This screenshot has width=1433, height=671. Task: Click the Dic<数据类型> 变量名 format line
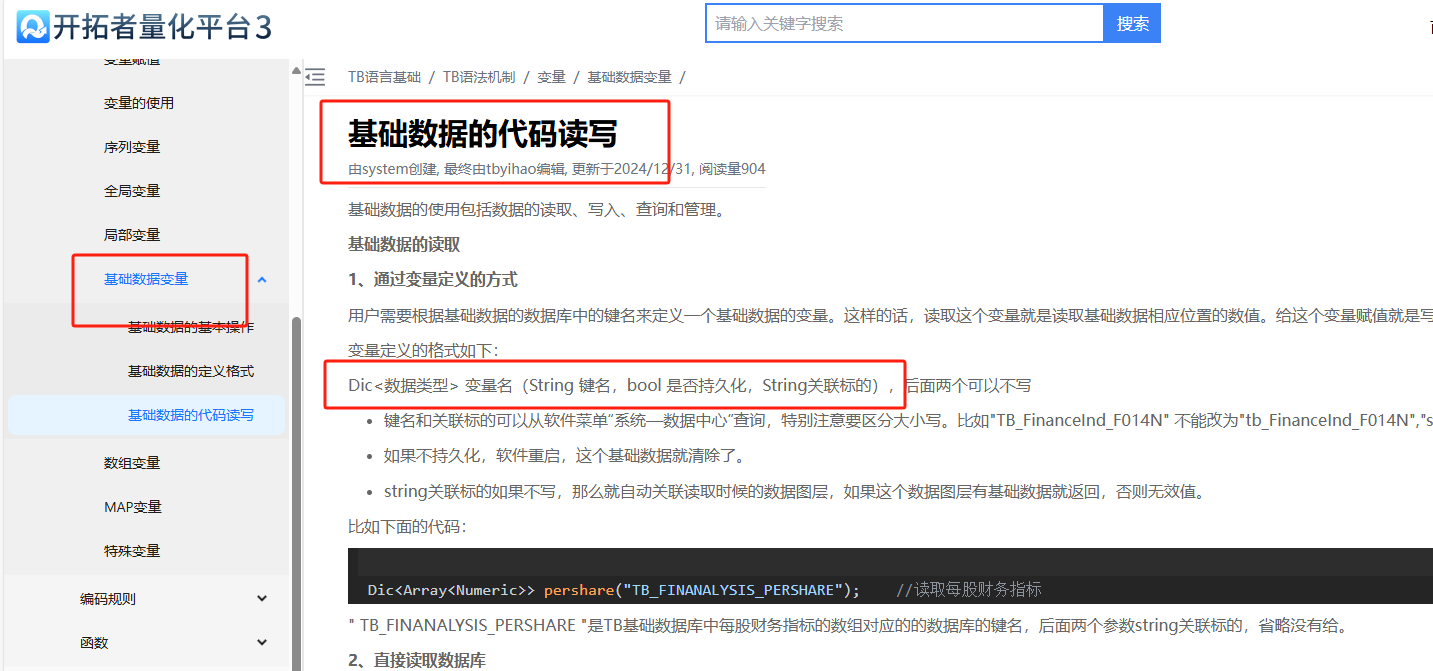pos(689,385)
